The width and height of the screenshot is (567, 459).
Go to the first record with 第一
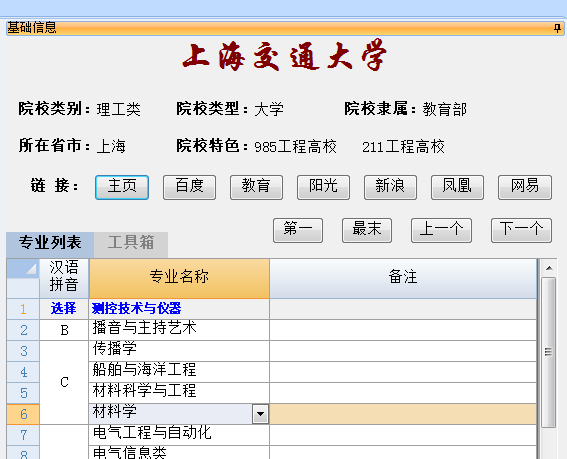298,230
